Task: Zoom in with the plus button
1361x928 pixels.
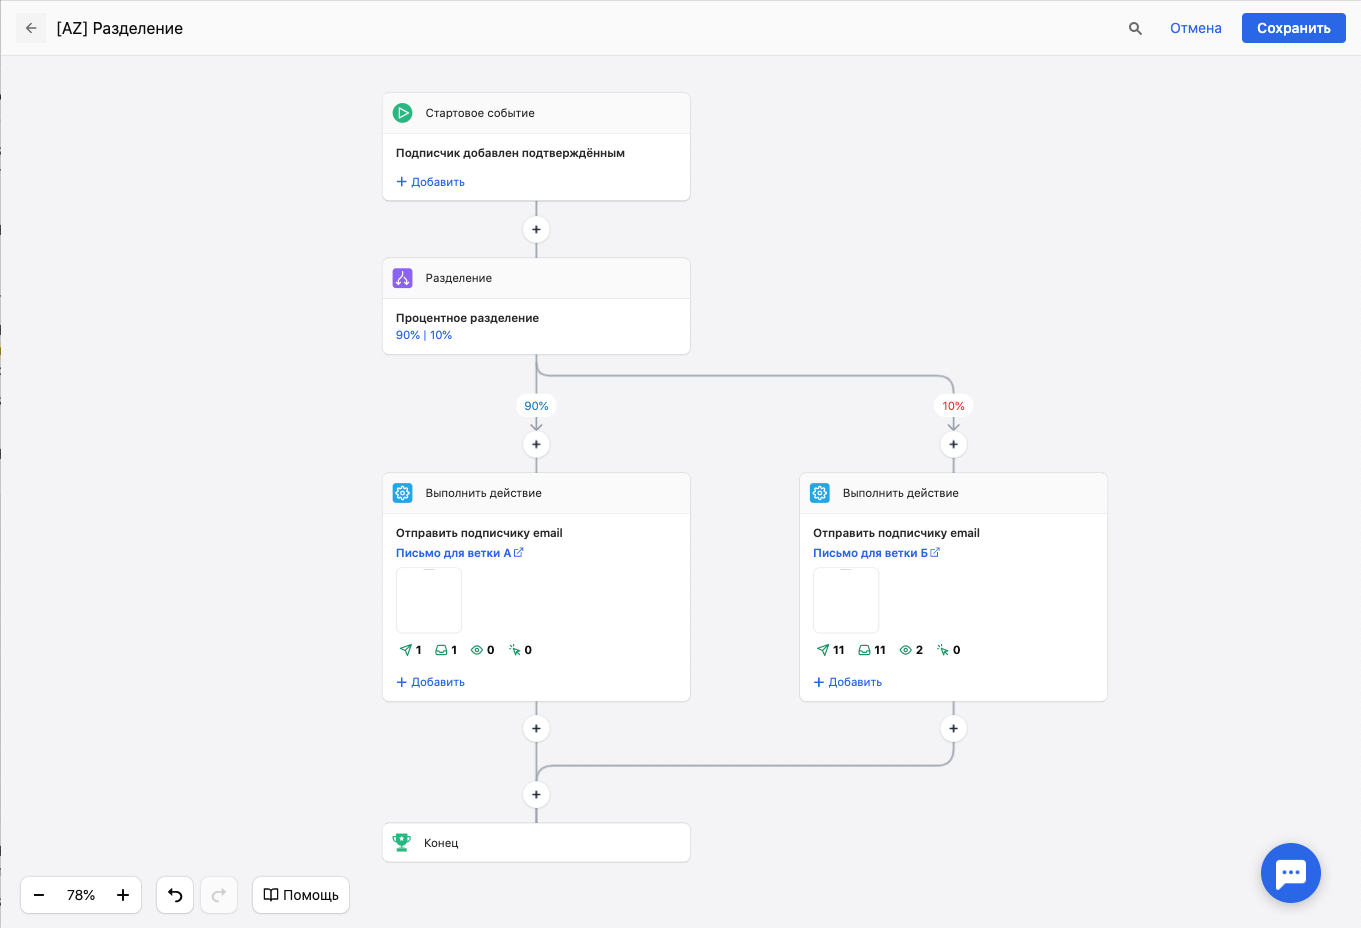Action: click(123, 895)
